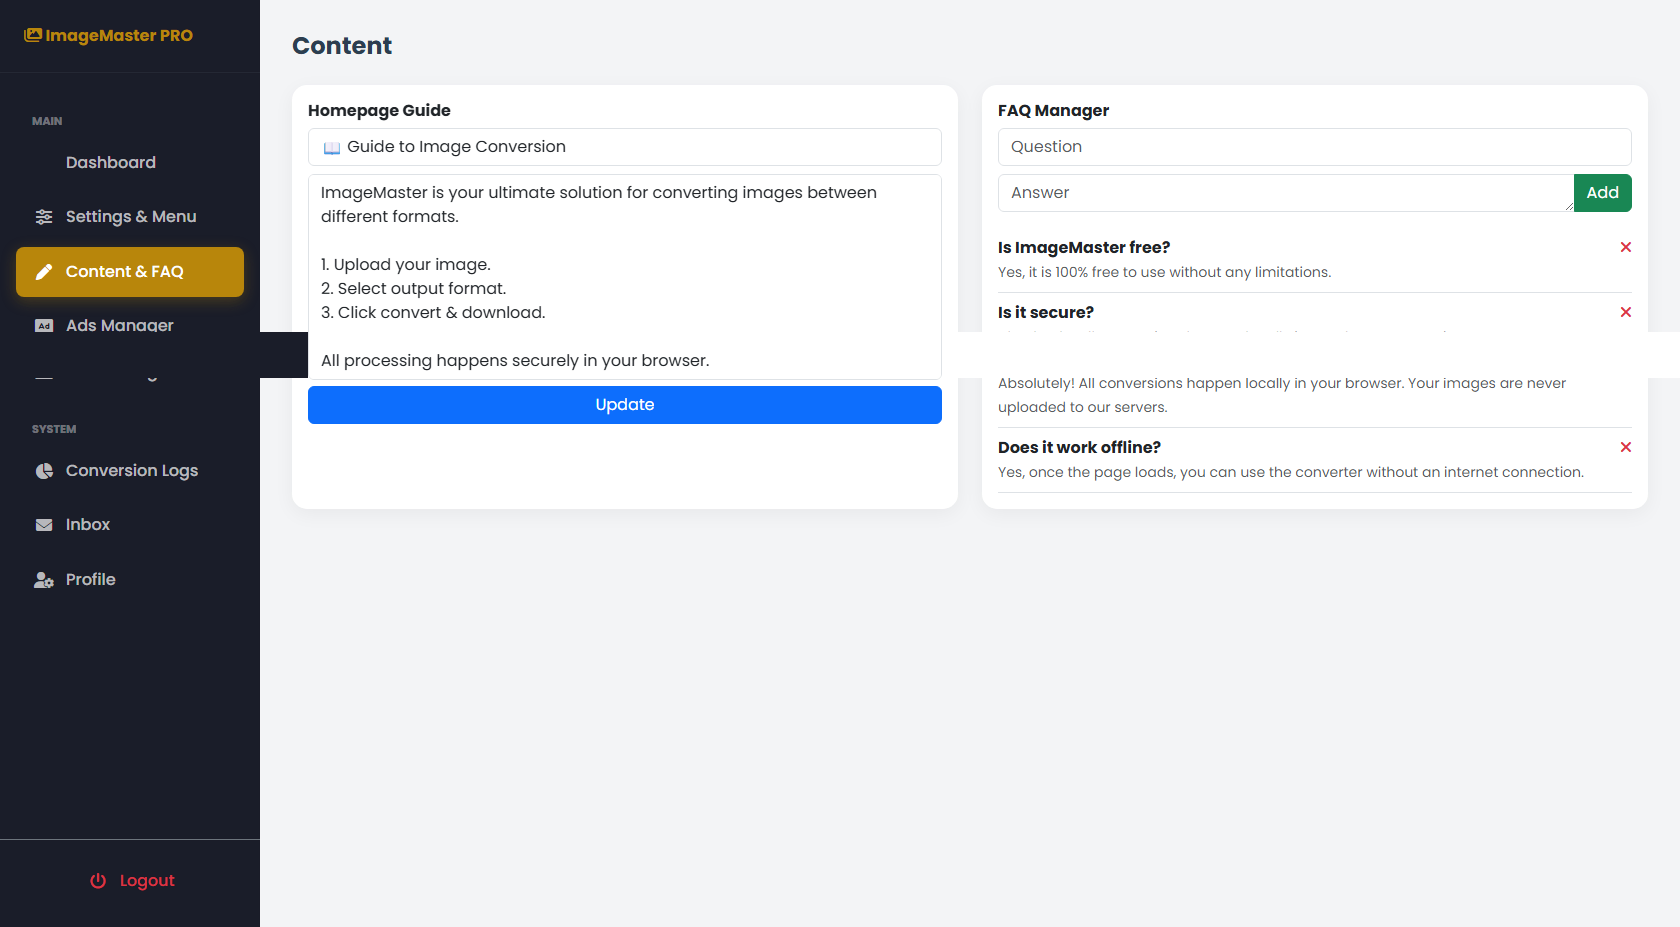Delete the "Is ImageMaster free?" FAQ entry
This screenshot has height=927, width=1680.
[1625, 247]
